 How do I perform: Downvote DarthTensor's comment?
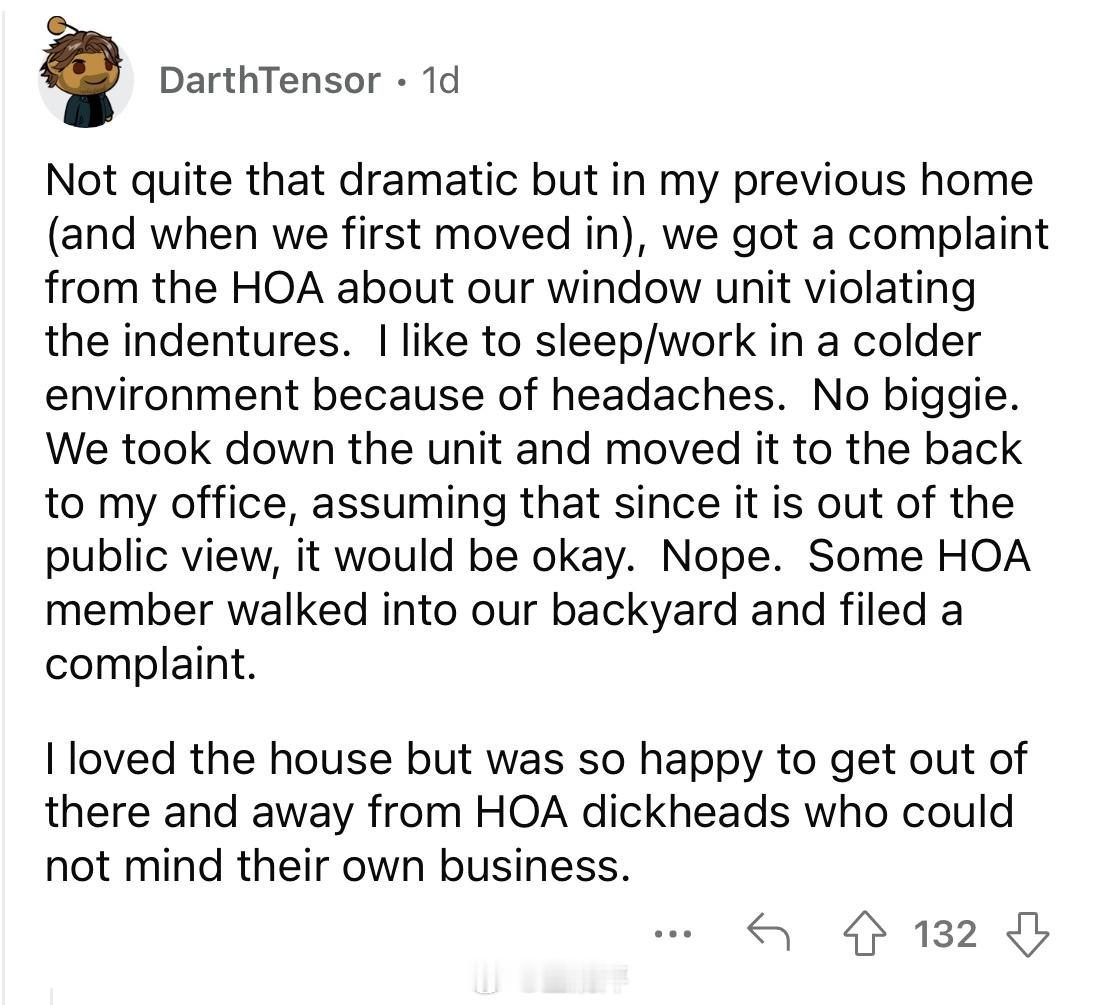point(1027,934)
